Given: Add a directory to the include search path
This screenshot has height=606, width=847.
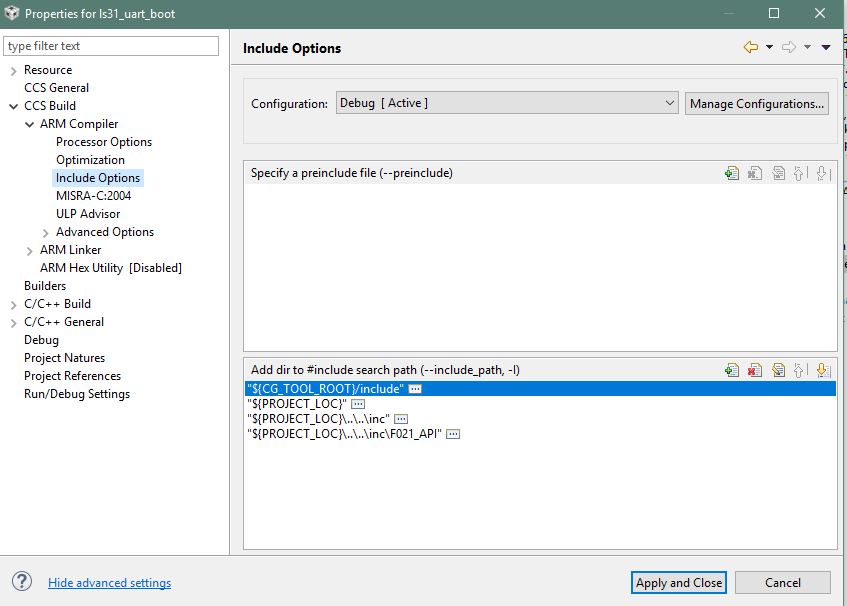Looking at the screenshot, I should tap(731, 369).
